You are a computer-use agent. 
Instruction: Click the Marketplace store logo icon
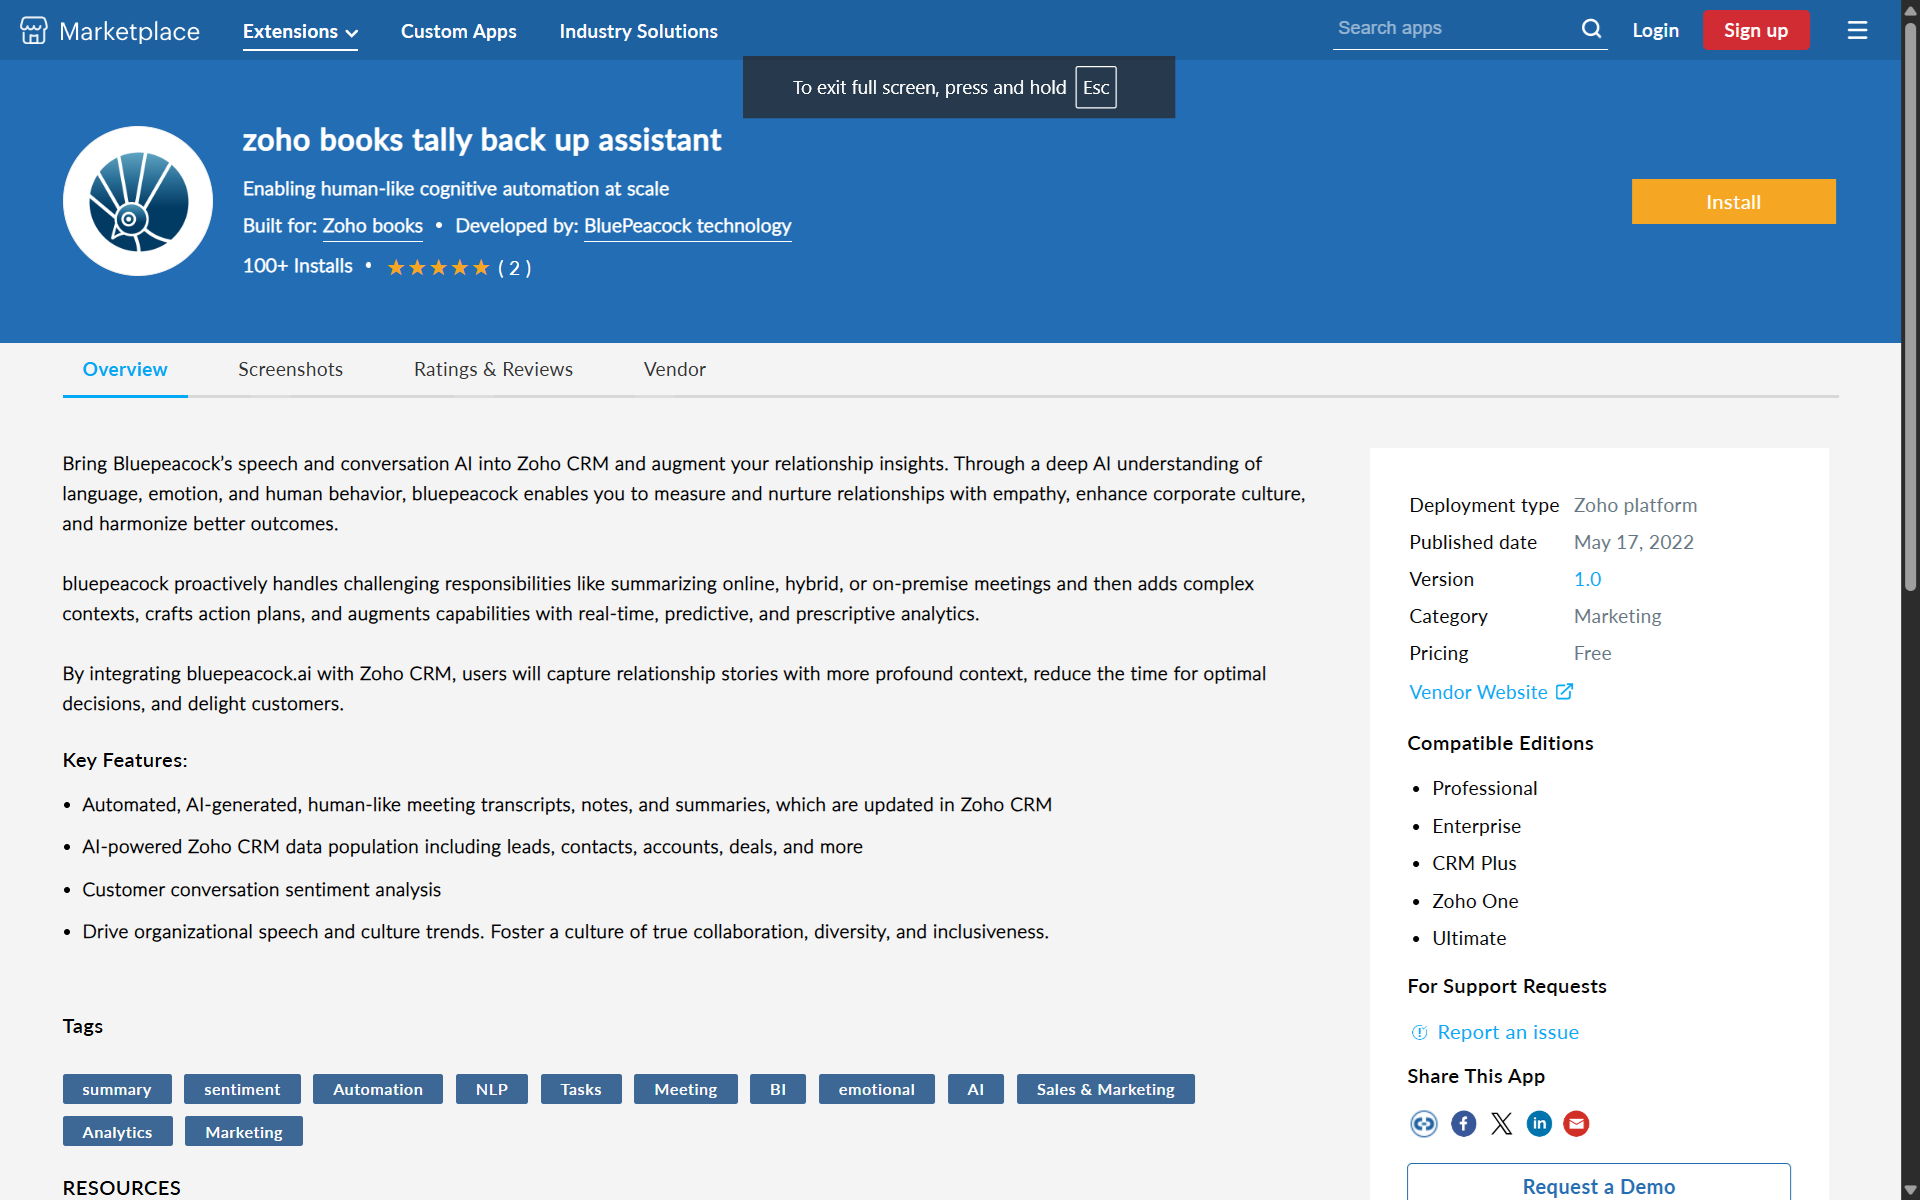click(x=33, y=30)
